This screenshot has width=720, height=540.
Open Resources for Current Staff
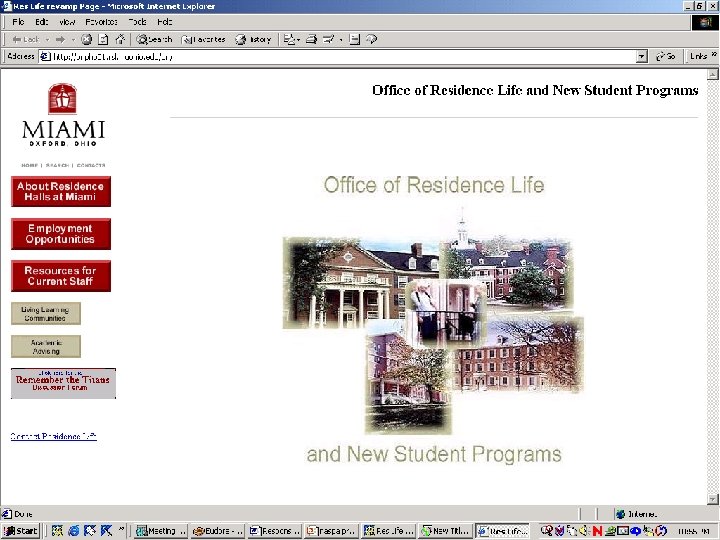61,276
